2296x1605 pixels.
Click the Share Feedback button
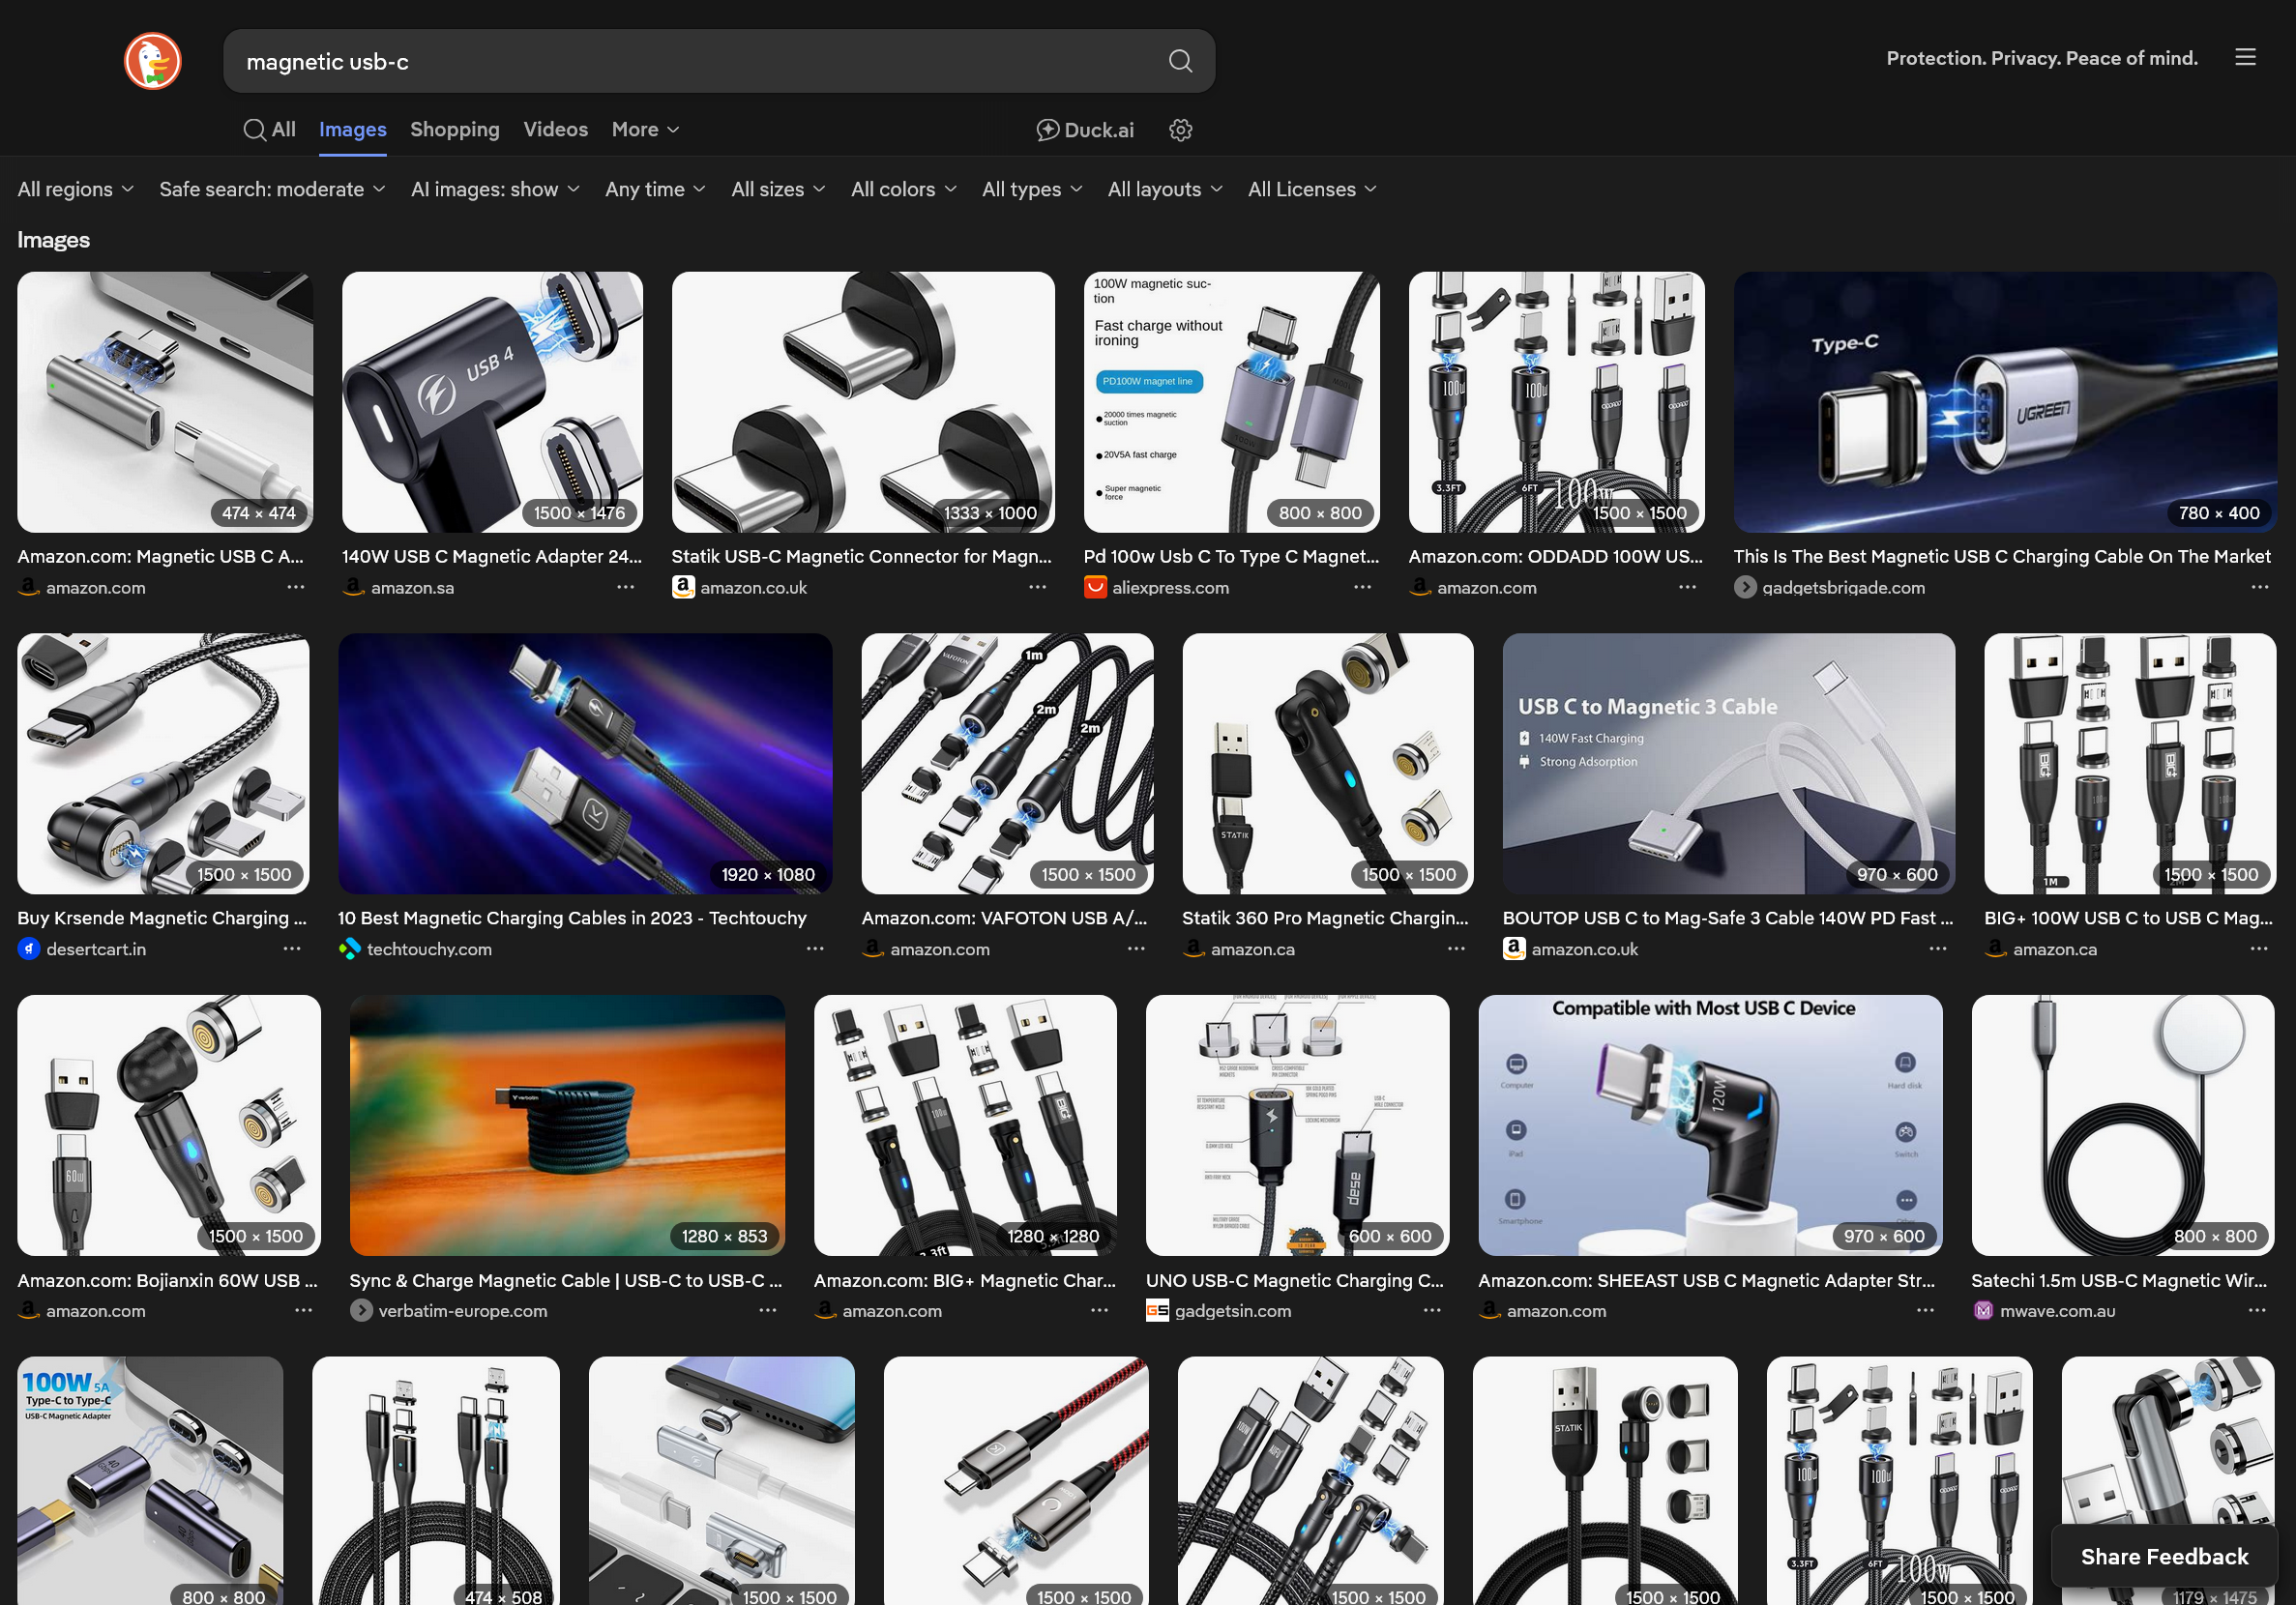coord(2164,1556)
